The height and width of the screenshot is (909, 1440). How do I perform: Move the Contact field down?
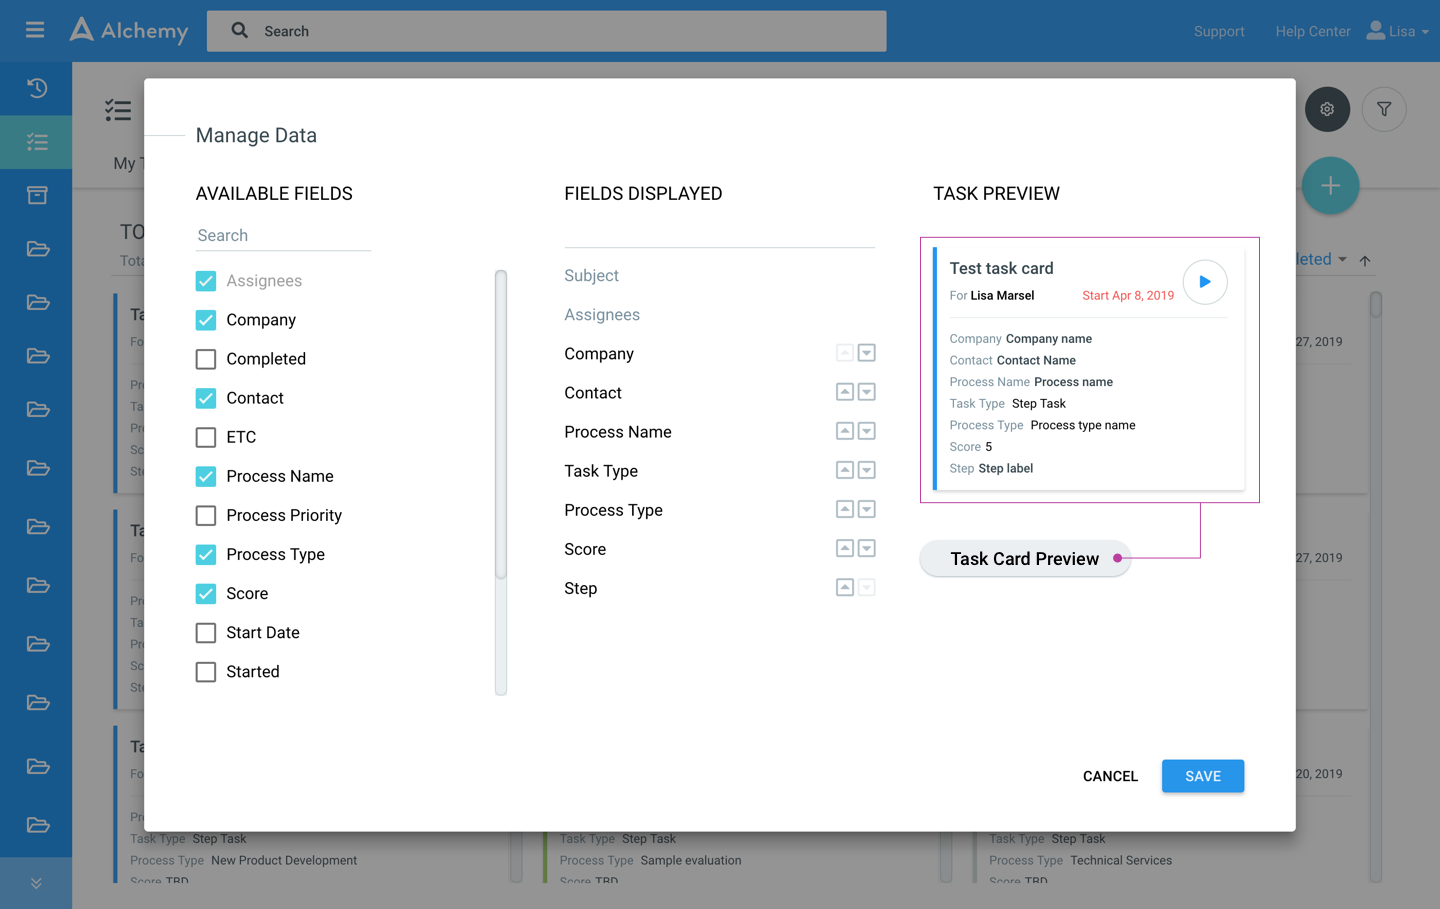click(867, 392)
